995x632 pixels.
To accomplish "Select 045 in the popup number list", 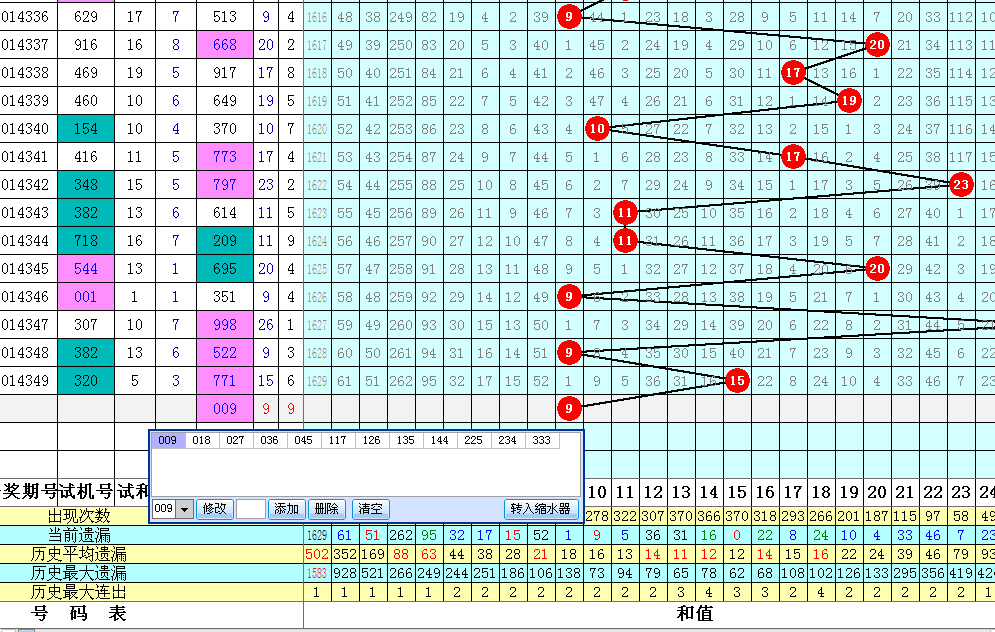I will (x=303, y=440).
